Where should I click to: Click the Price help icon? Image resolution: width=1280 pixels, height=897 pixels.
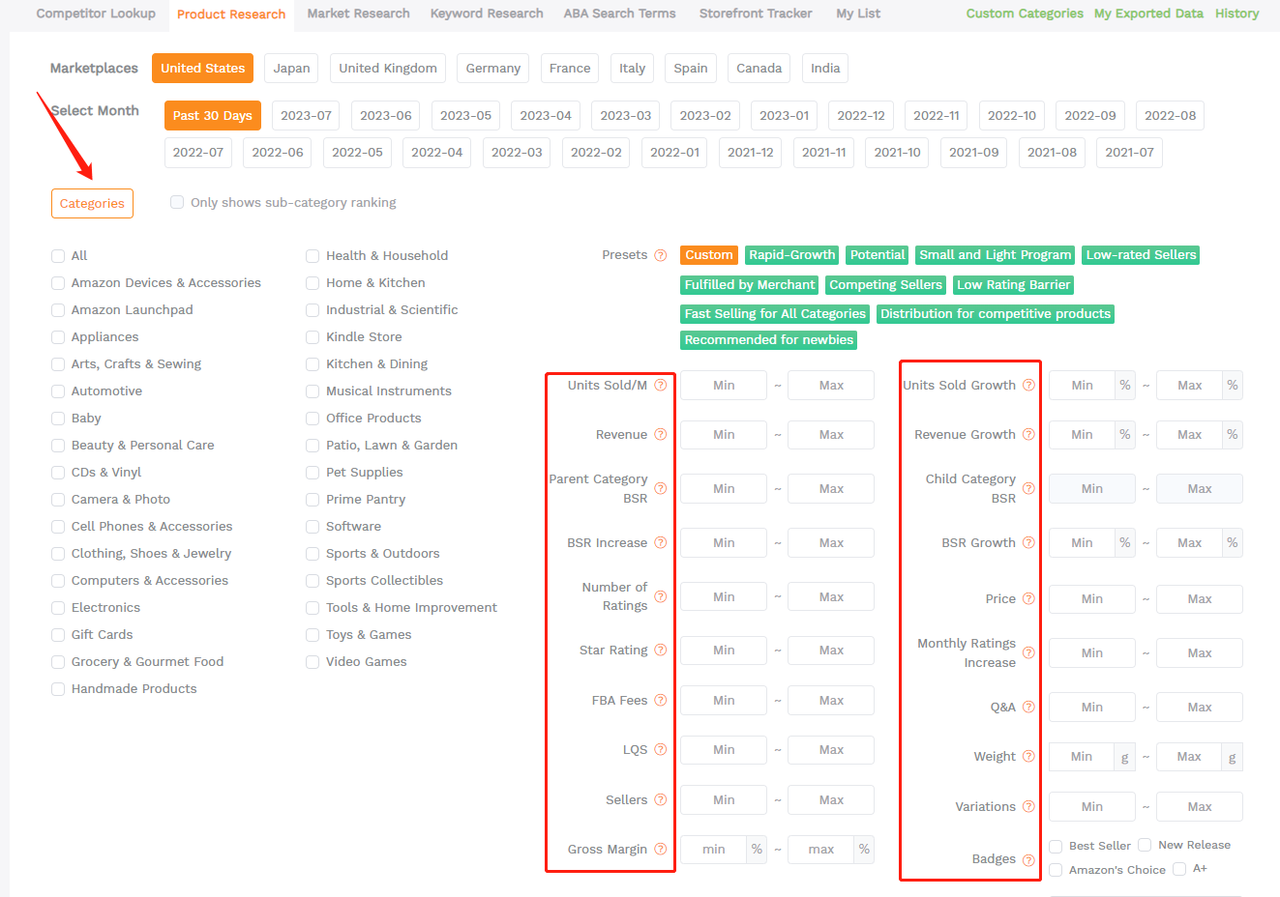[1028, 599]
